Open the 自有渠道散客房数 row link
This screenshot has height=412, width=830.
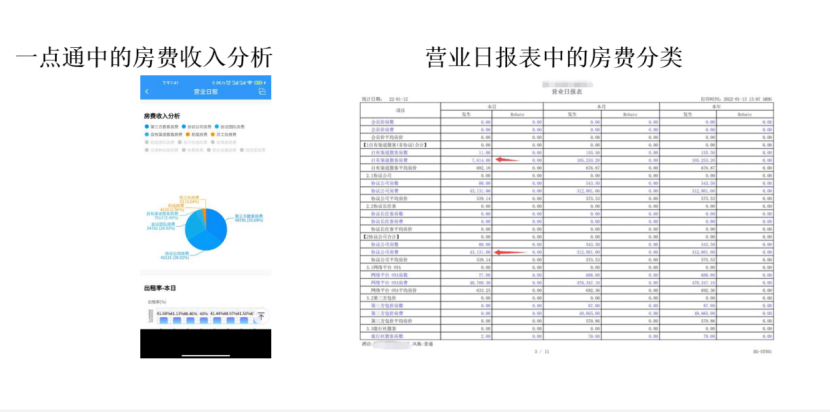pyautogui.click(x=389, y=152)
